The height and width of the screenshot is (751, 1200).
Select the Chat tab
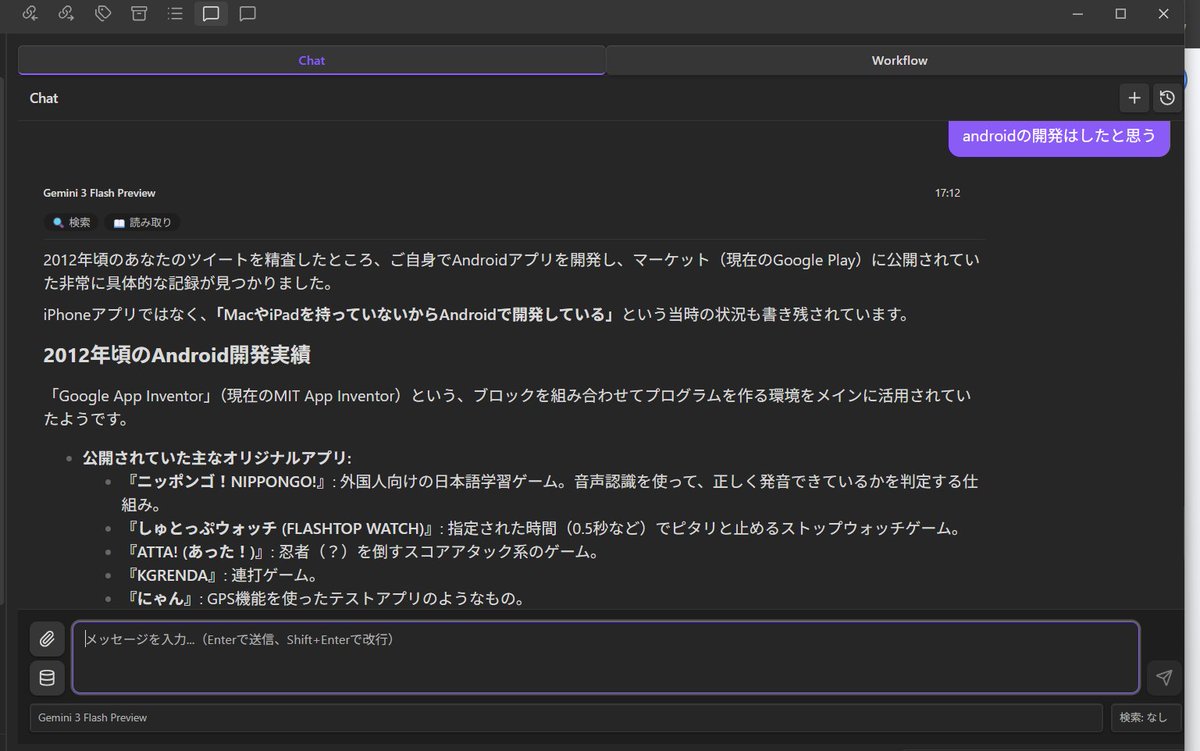coord(311,60)
